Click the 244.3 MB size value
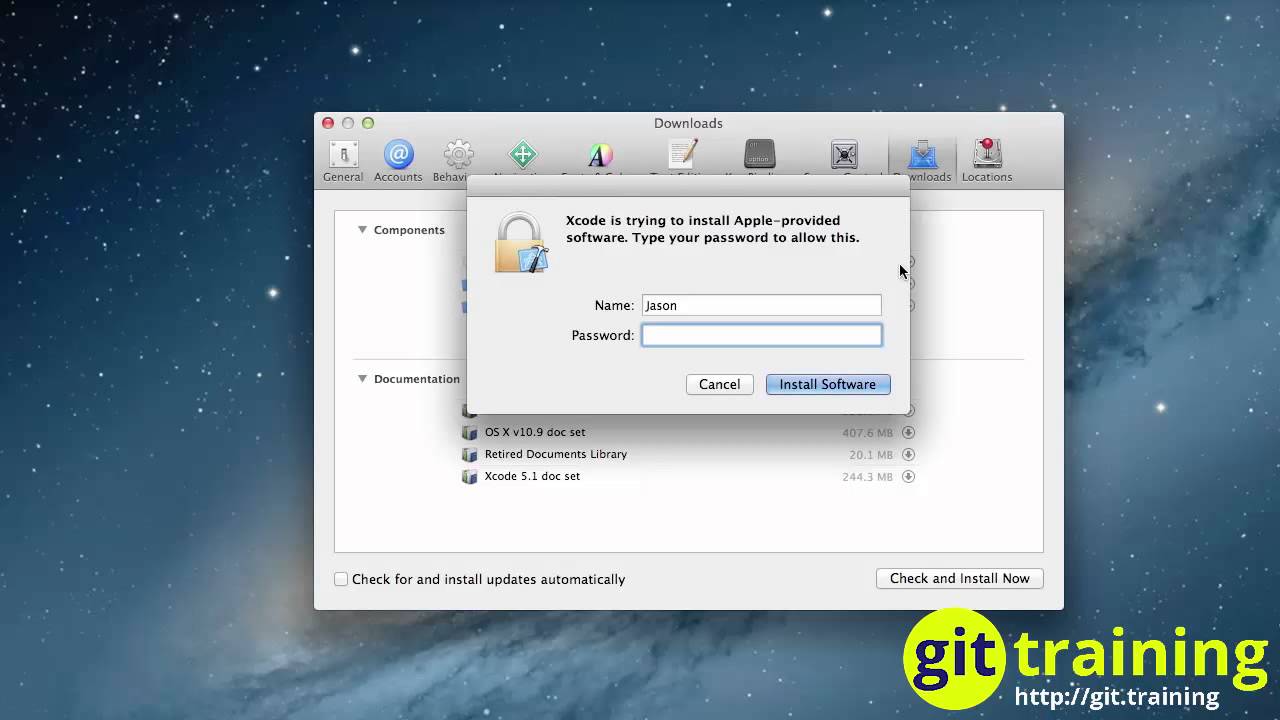Image resolution: width=1280 pixels, height=720 pixels. (867, 477)
